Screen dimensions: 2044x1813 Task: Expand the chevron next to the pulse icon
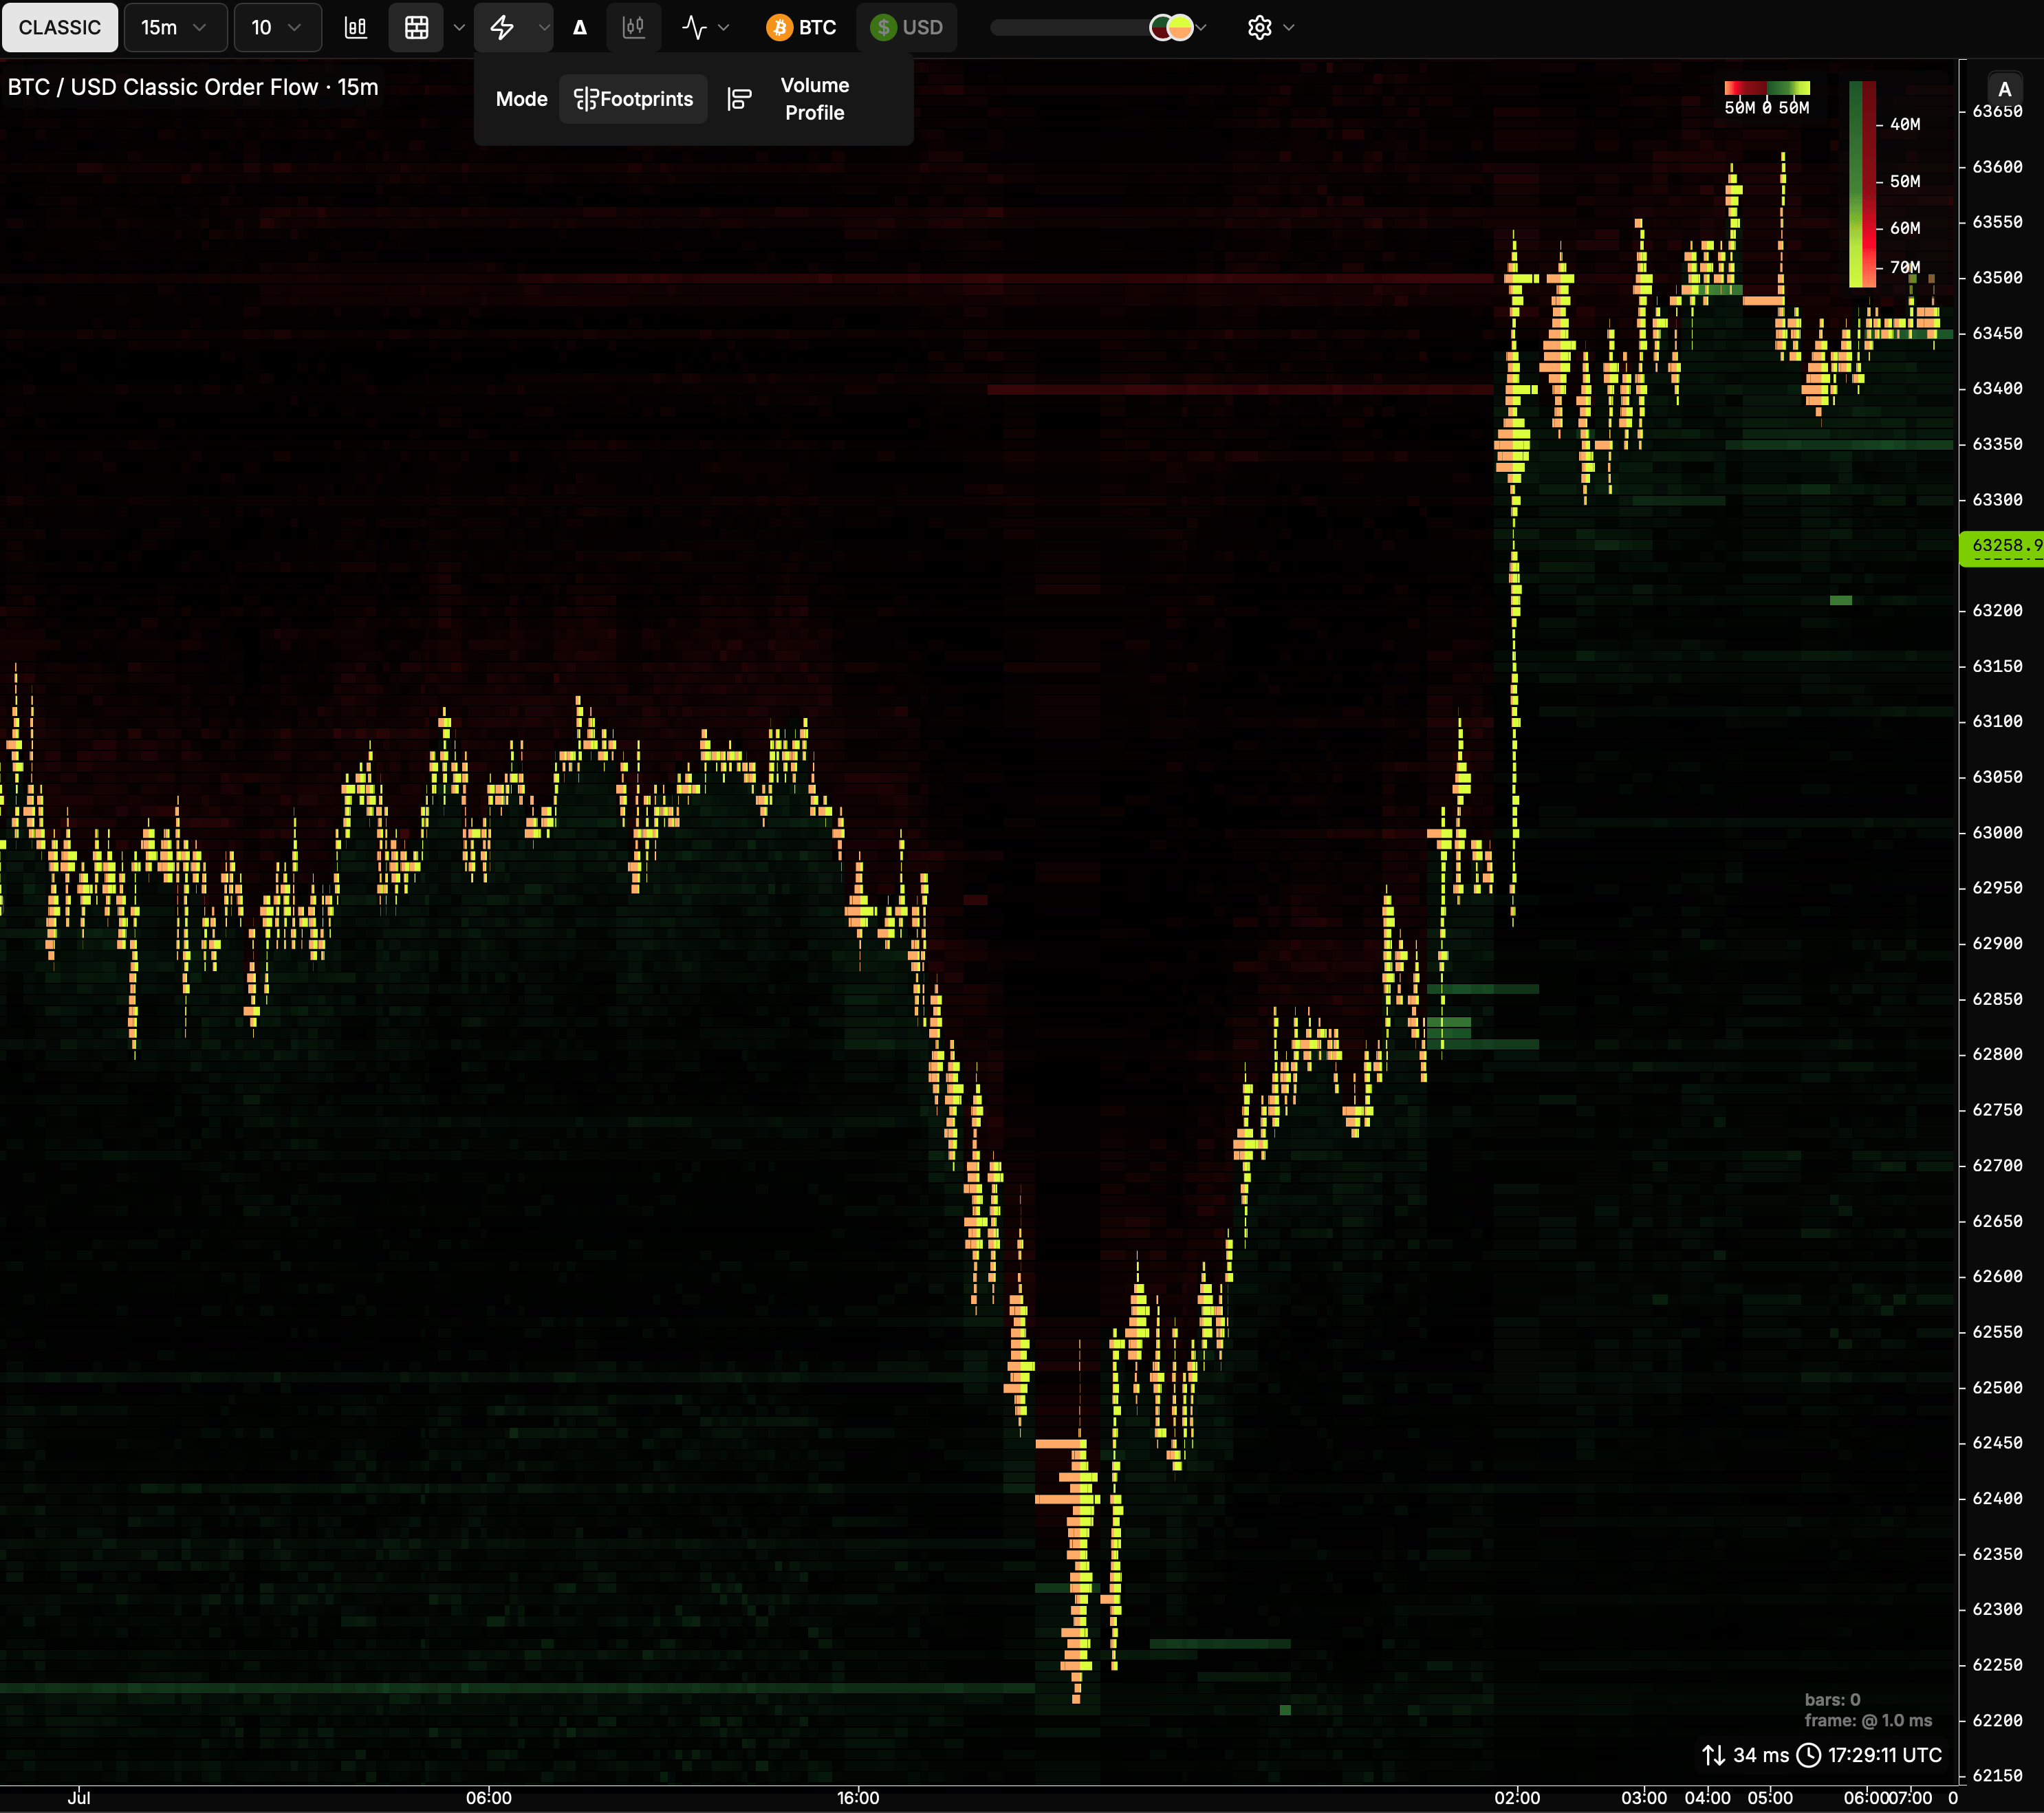coord(724,27)
